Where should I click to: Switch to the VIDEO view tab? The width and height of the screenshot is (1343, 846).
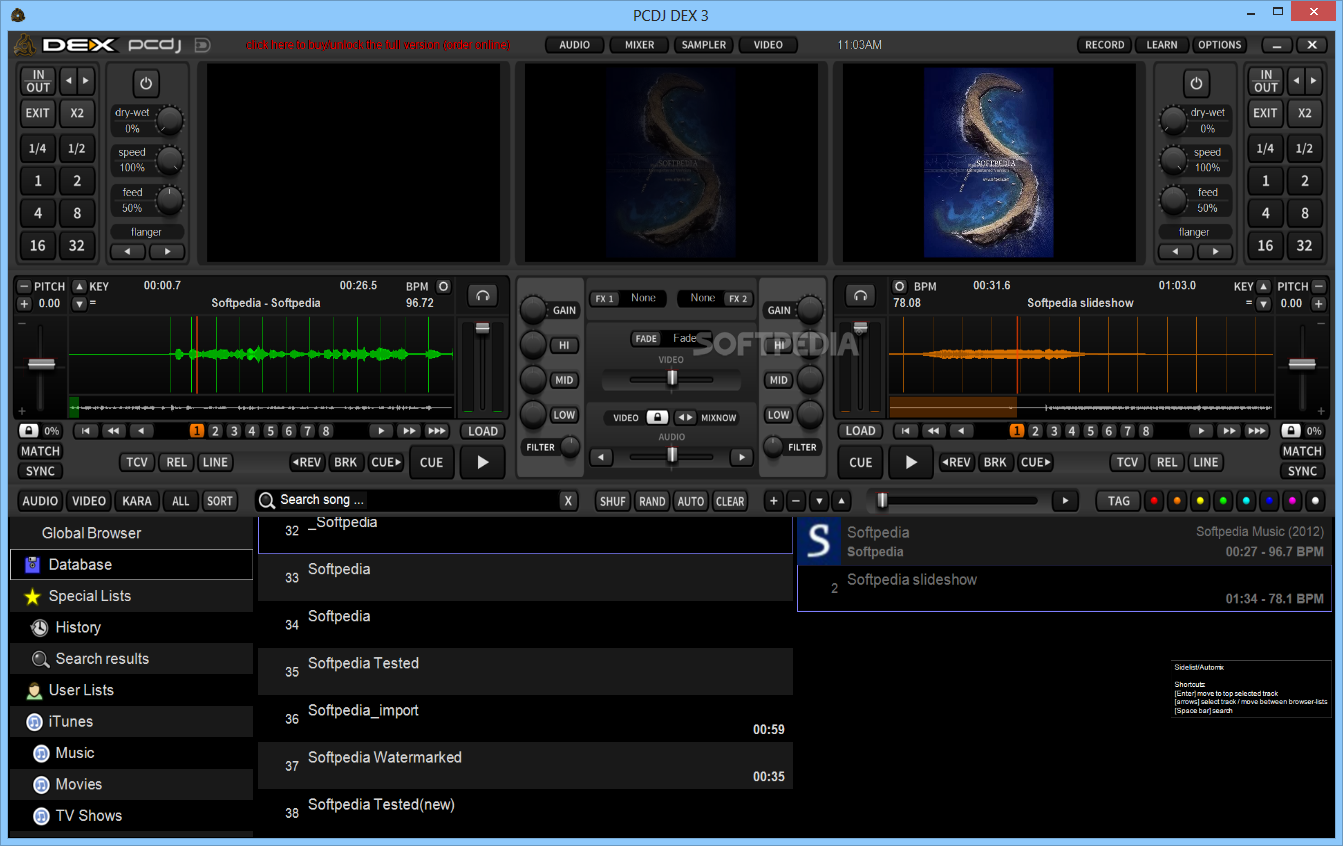768,45
